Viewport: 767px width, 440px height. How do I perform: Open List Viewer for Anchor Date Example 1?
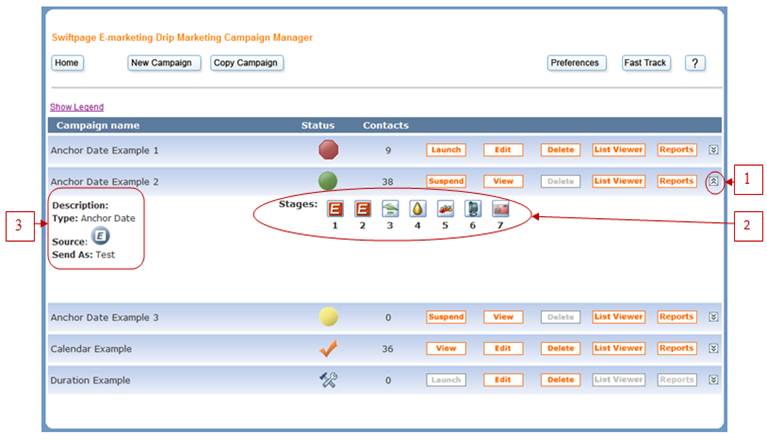point(619,150)
